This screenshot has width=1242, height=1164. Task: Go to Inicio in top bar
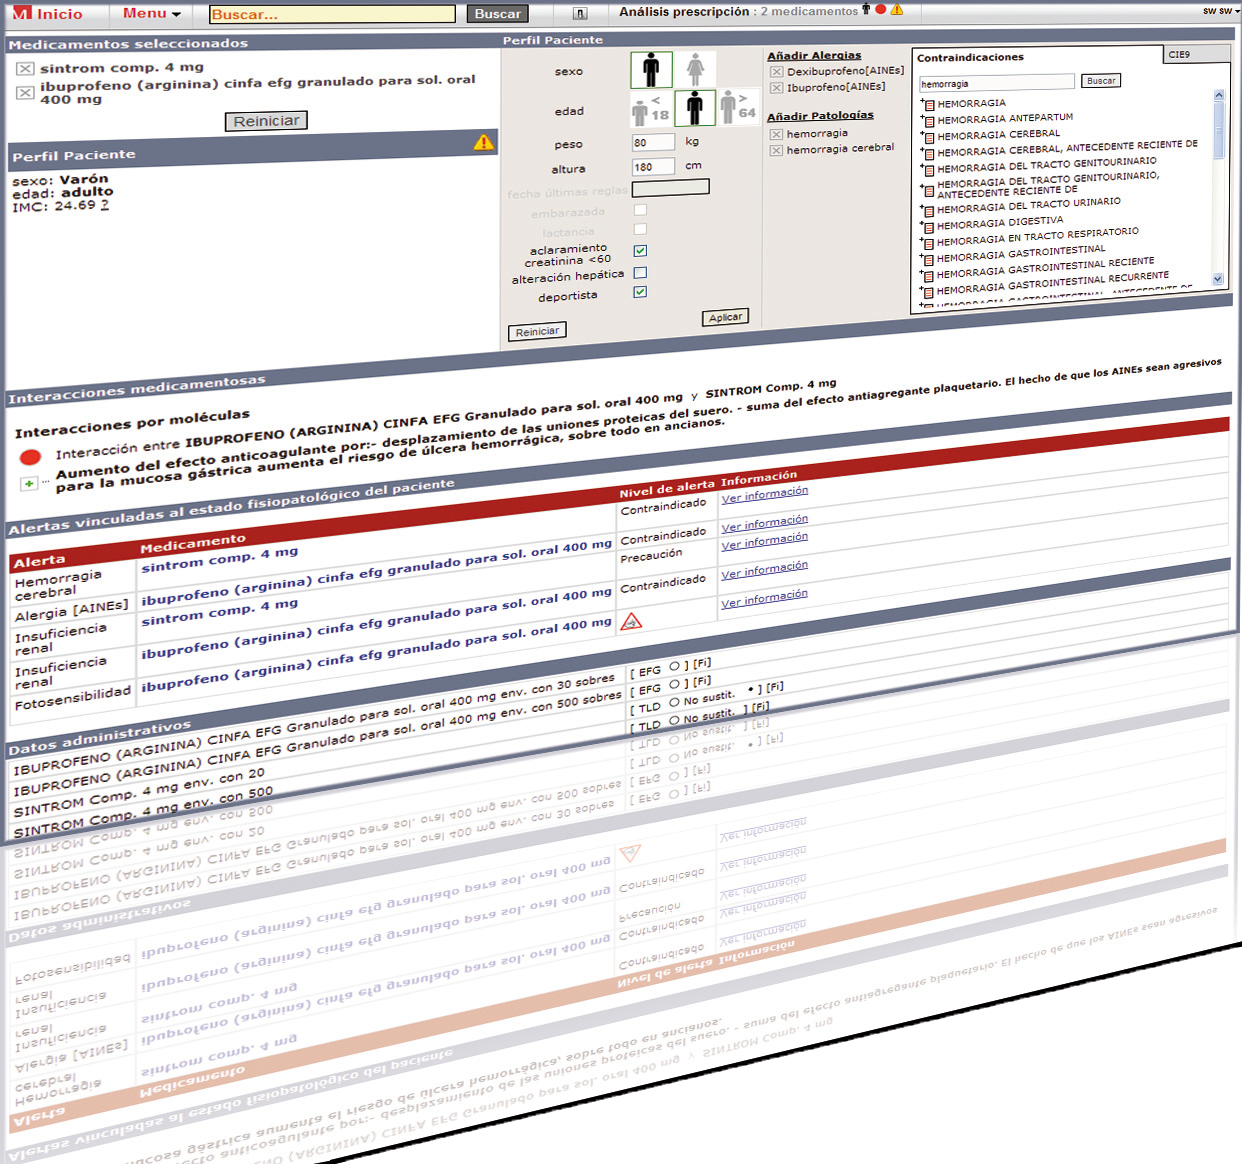tap(48, 14)
